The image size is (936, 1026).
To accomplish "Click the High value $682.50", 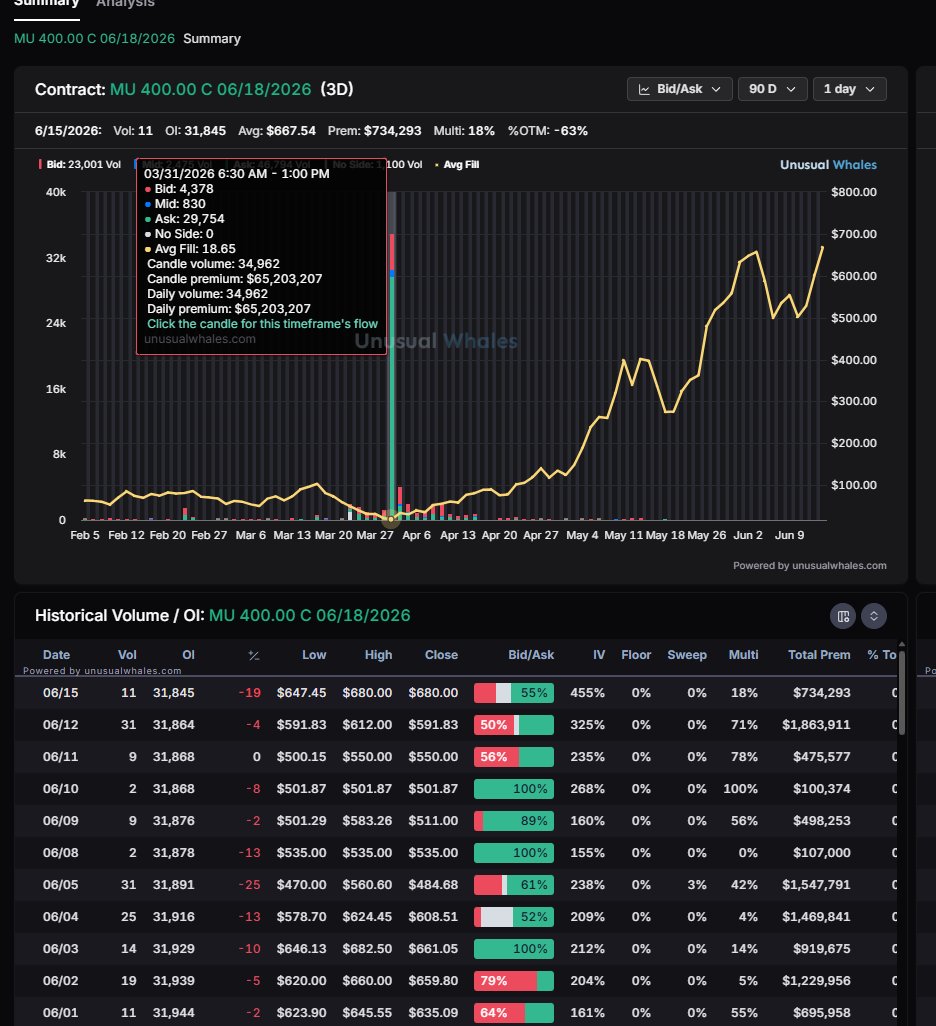I will pyautogui.click(x=367, y=949).
